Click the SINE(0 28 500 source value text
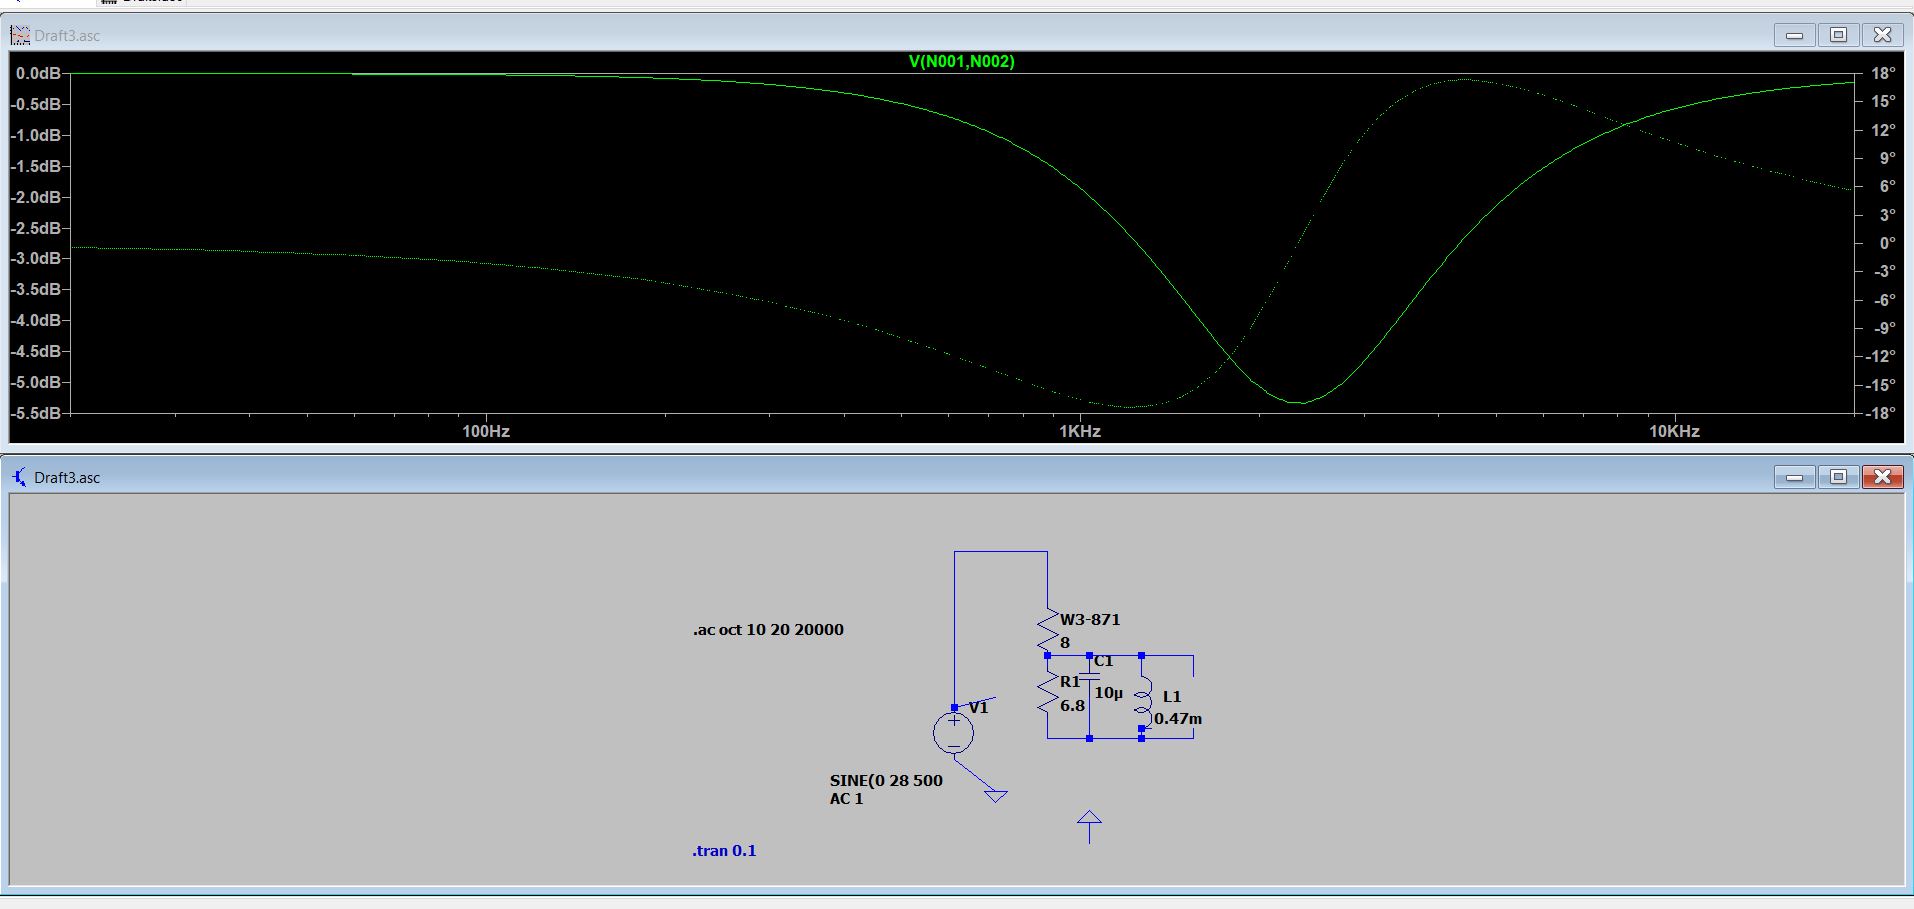Screen dimensions: 1914x909 886,780
